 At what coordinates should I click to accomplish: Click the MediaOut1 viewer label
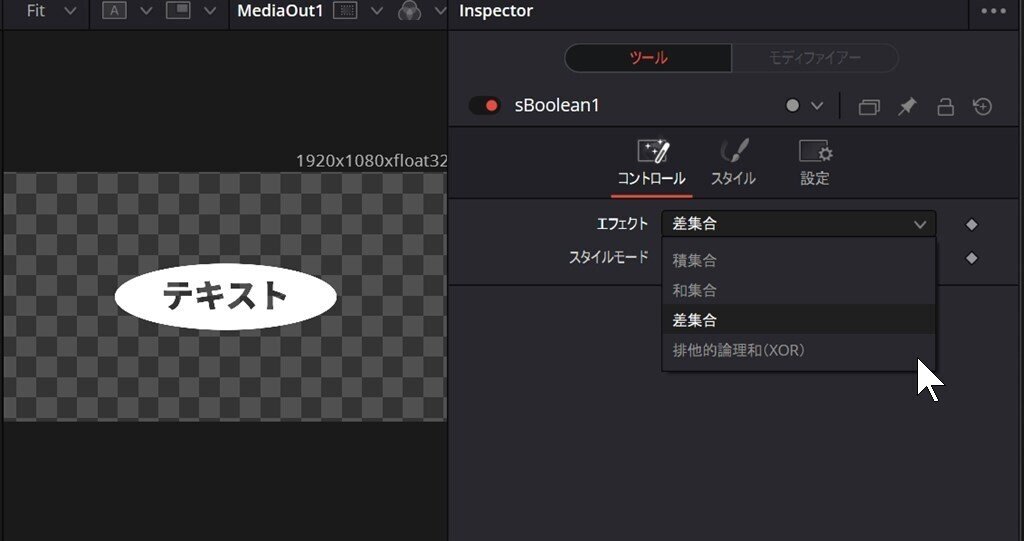tap(280, 11)
